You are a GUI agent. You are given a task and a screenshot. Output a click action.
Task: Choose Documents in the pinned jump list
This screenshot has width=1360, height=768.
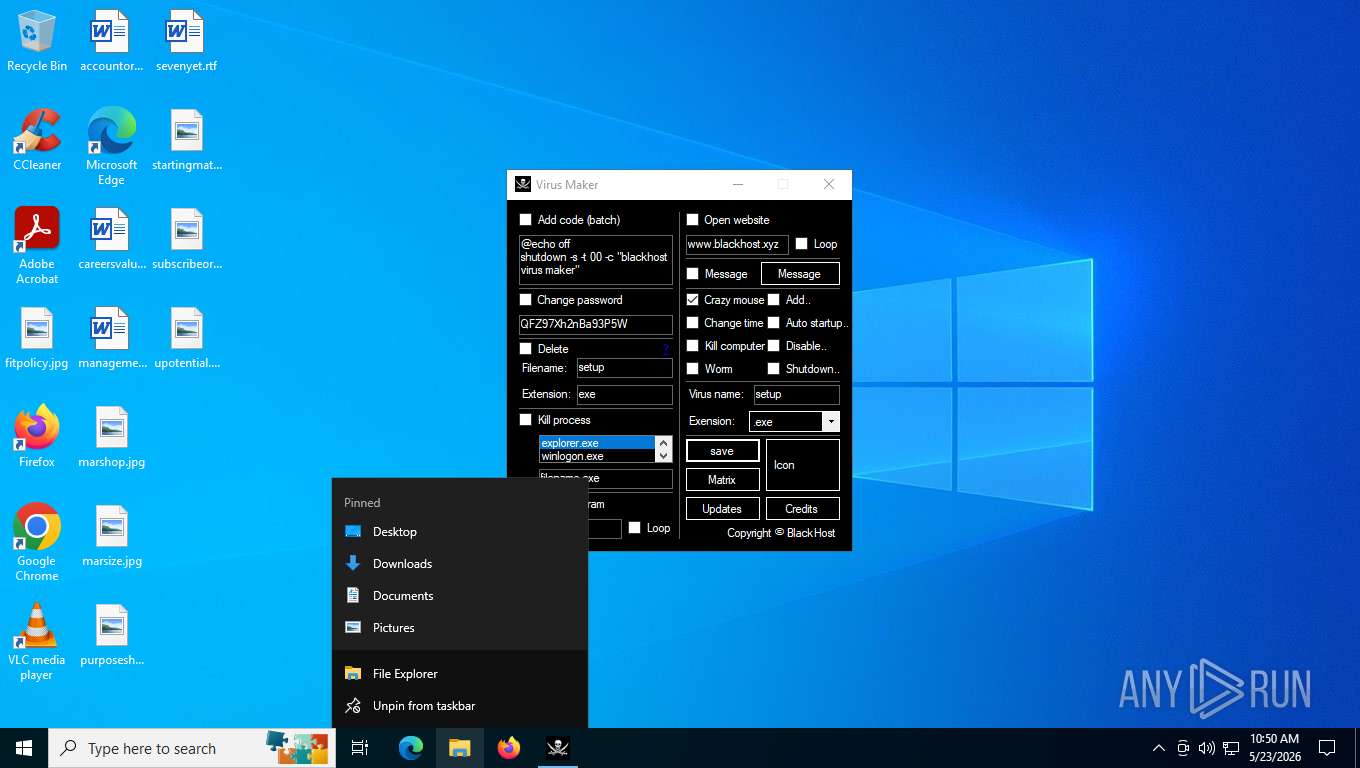point(460,596)
